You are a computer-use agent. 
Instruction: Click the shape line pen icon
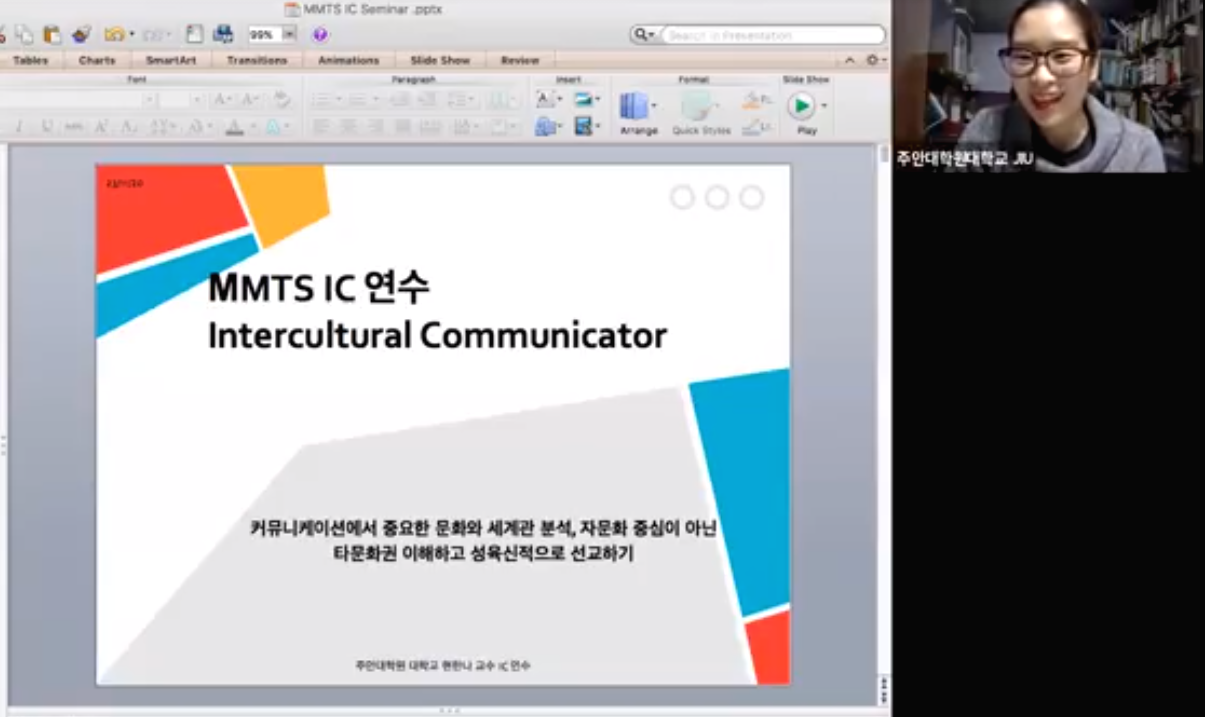(752, 126)
